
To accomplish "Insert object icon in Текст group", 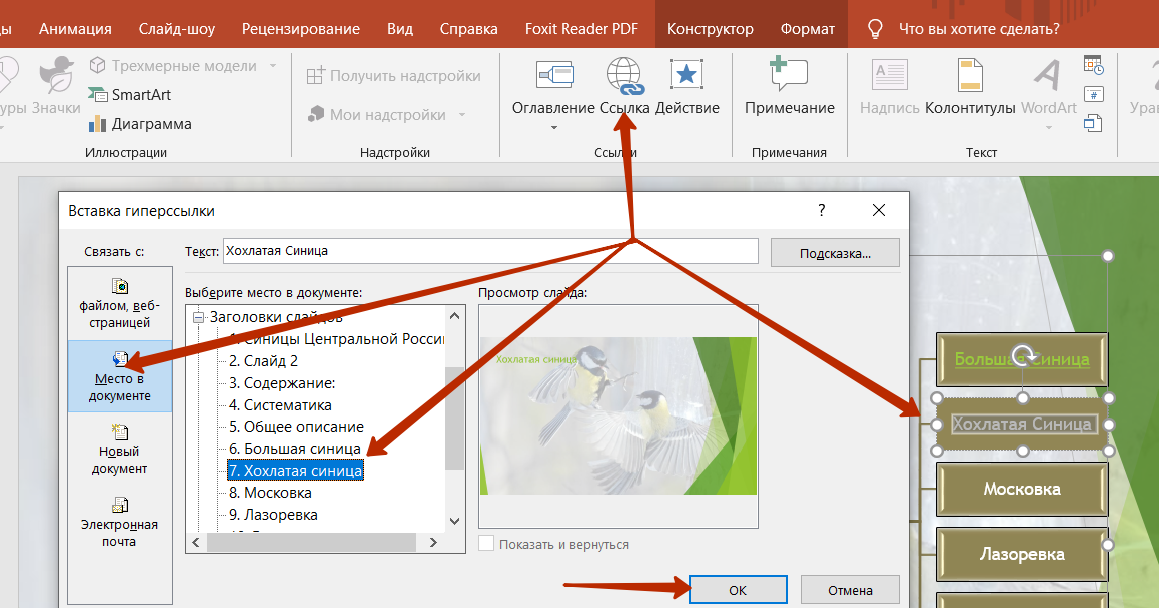I will tap(1093, 123).
